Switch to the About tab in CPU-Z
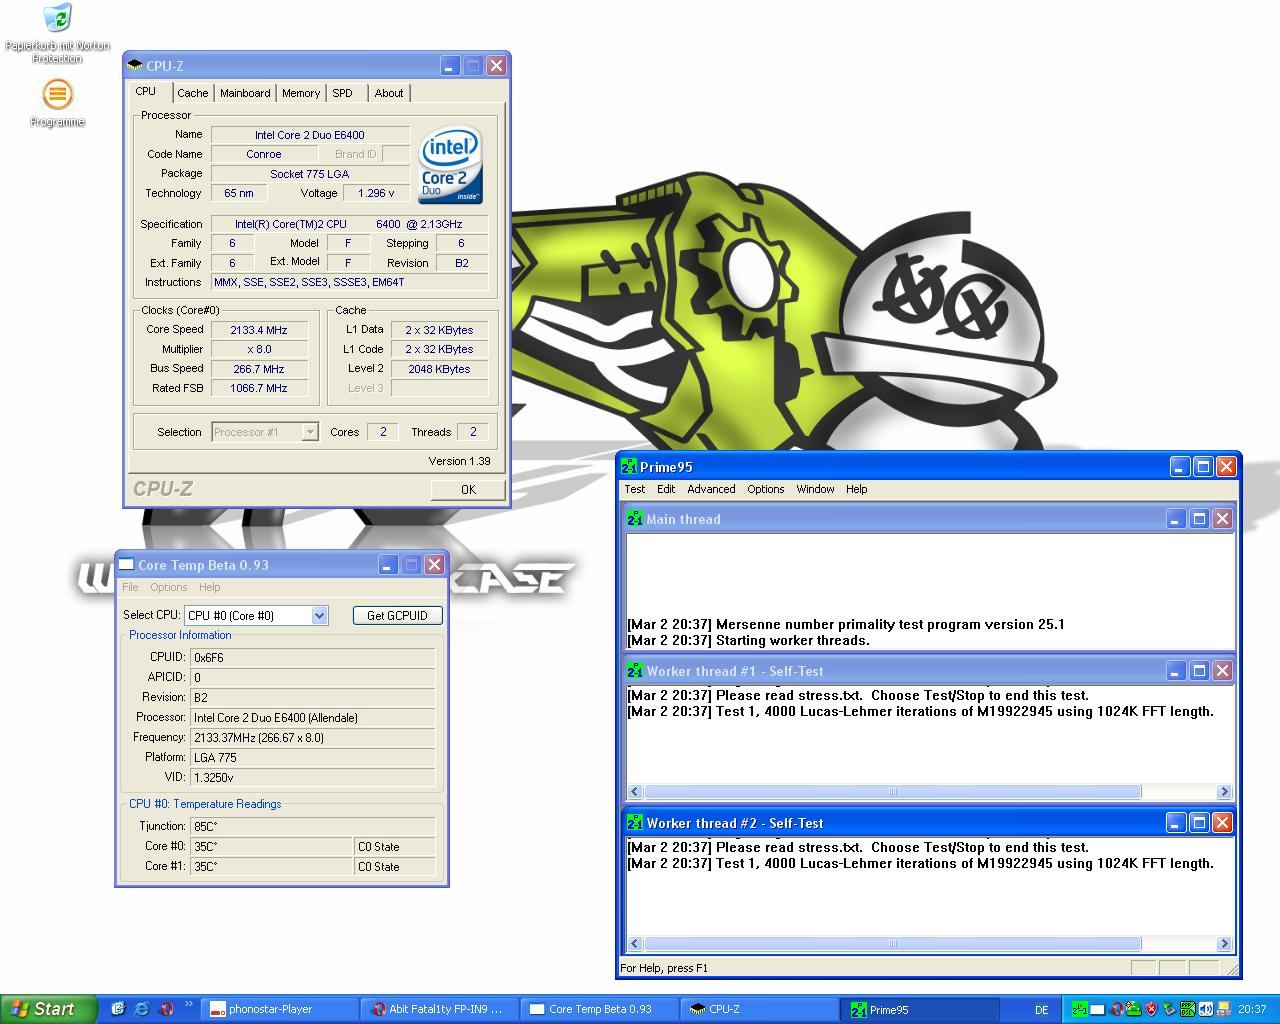Image resolution: width=1280 pixels, height=1024 pixels. coord(389,93)
